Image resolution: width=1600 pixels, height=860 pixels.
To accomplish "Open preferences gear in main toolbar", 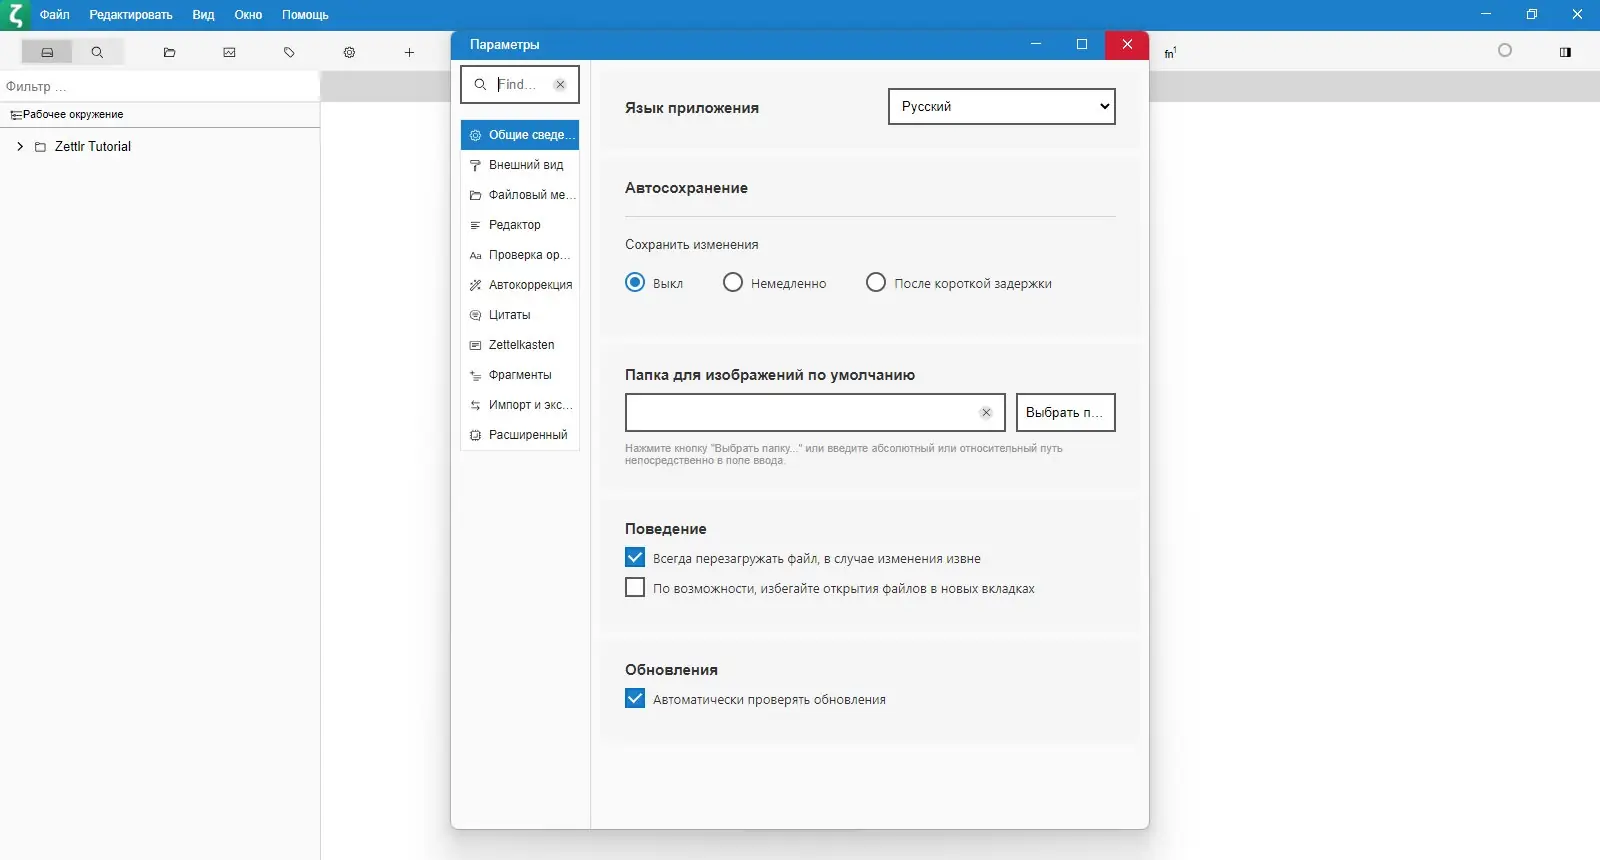I will pos(349,52).
